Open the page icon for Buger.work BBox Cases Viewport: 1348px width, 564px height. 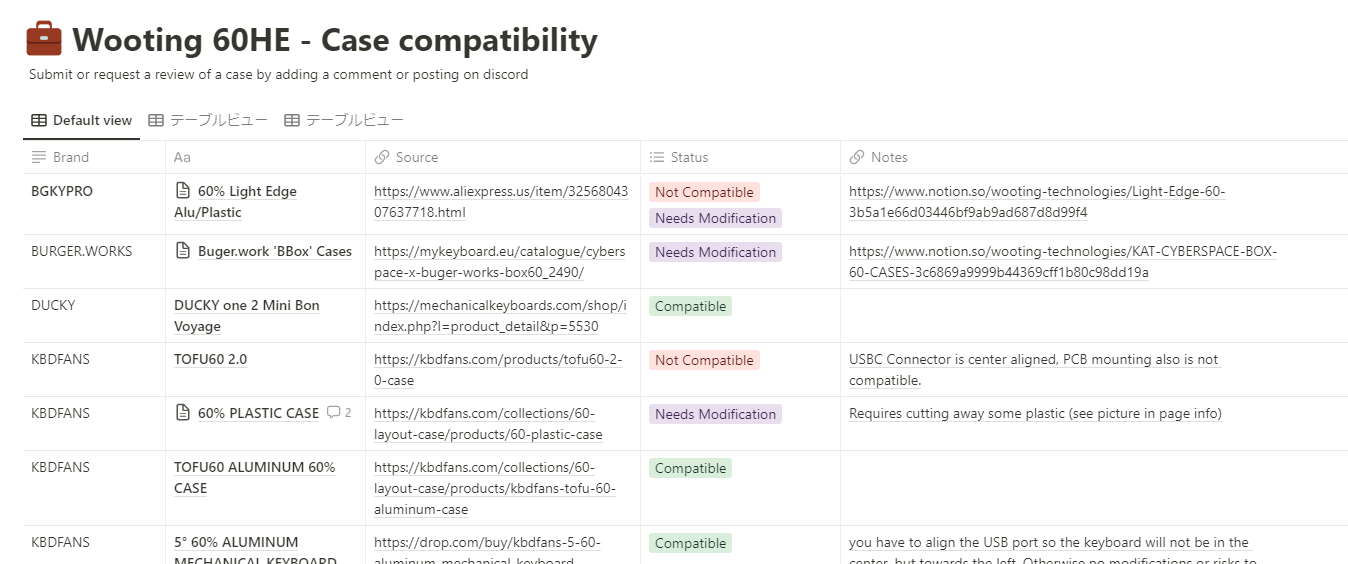pos(183,251)
